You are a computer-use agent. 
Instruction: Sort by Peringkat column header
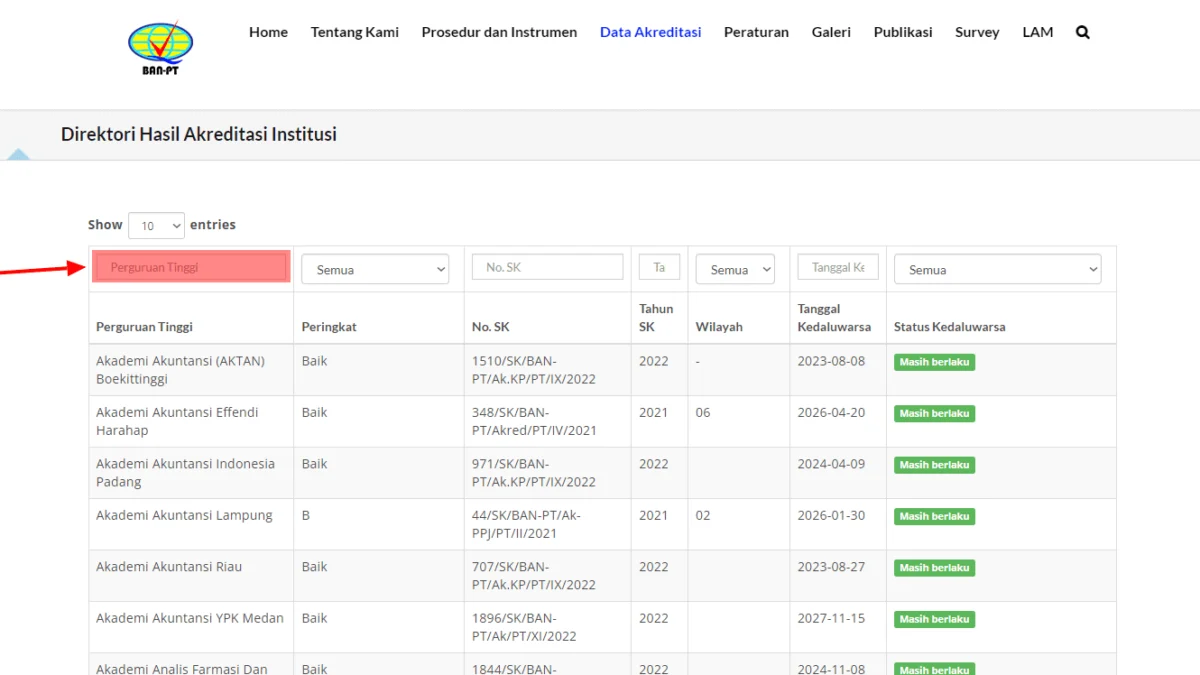point(329,327)
